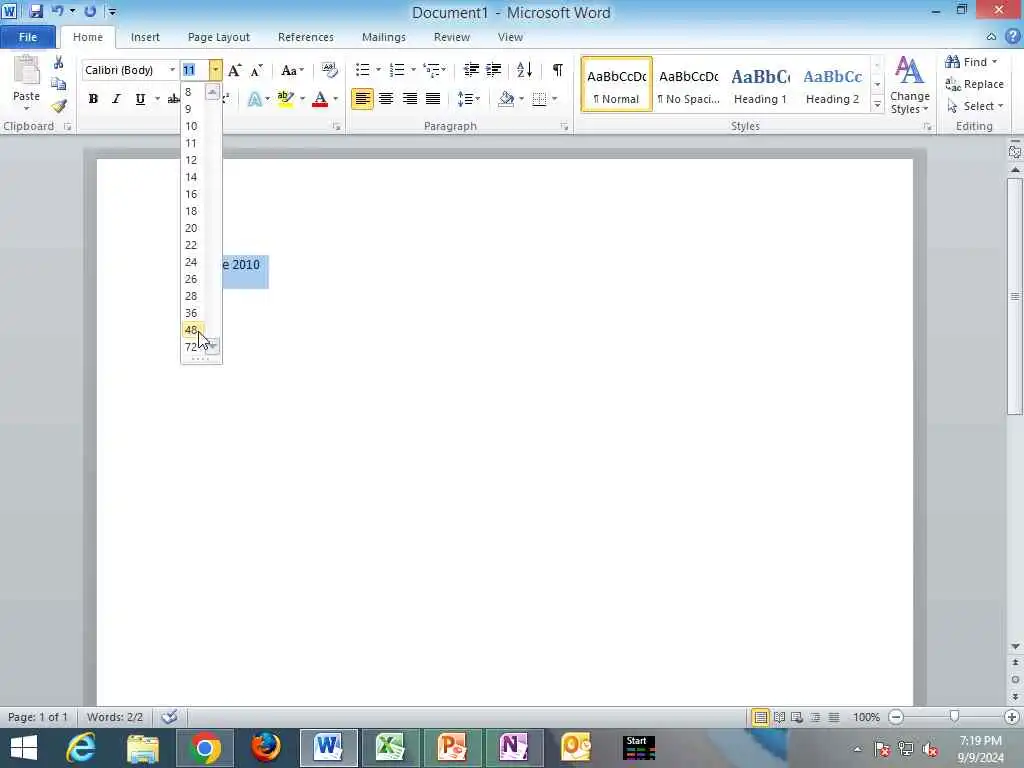Click the zoom slider handle
The height and width of the screenshot is (768, 1024).
954,717
